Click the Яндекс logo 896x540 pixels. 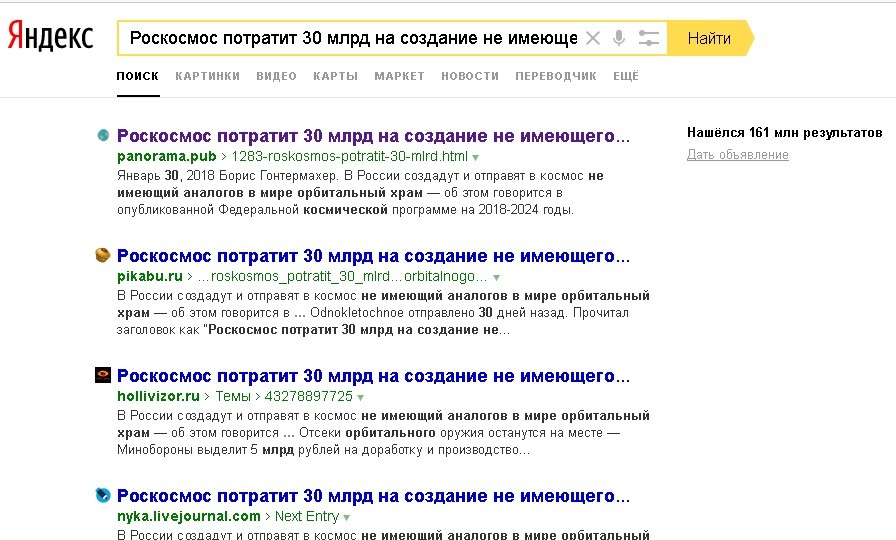50,37
